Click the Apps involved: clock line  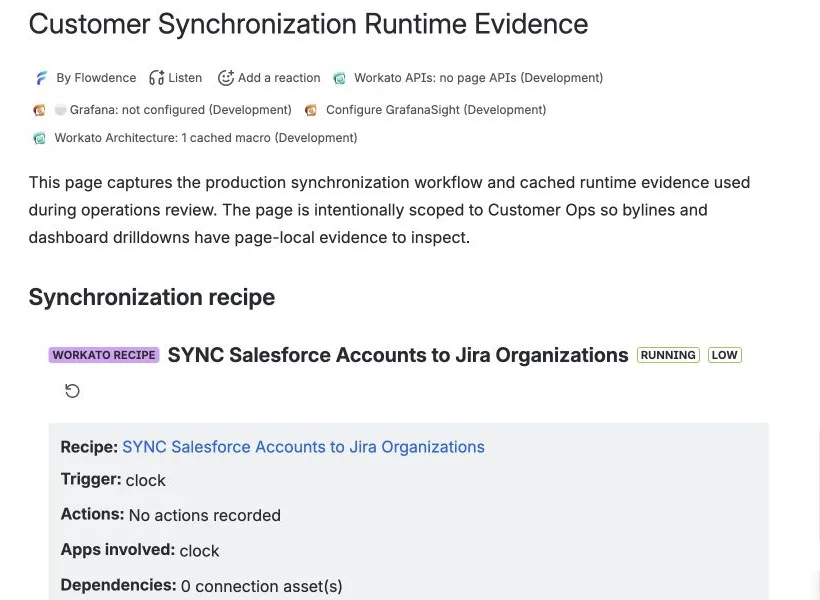(140, 550)
